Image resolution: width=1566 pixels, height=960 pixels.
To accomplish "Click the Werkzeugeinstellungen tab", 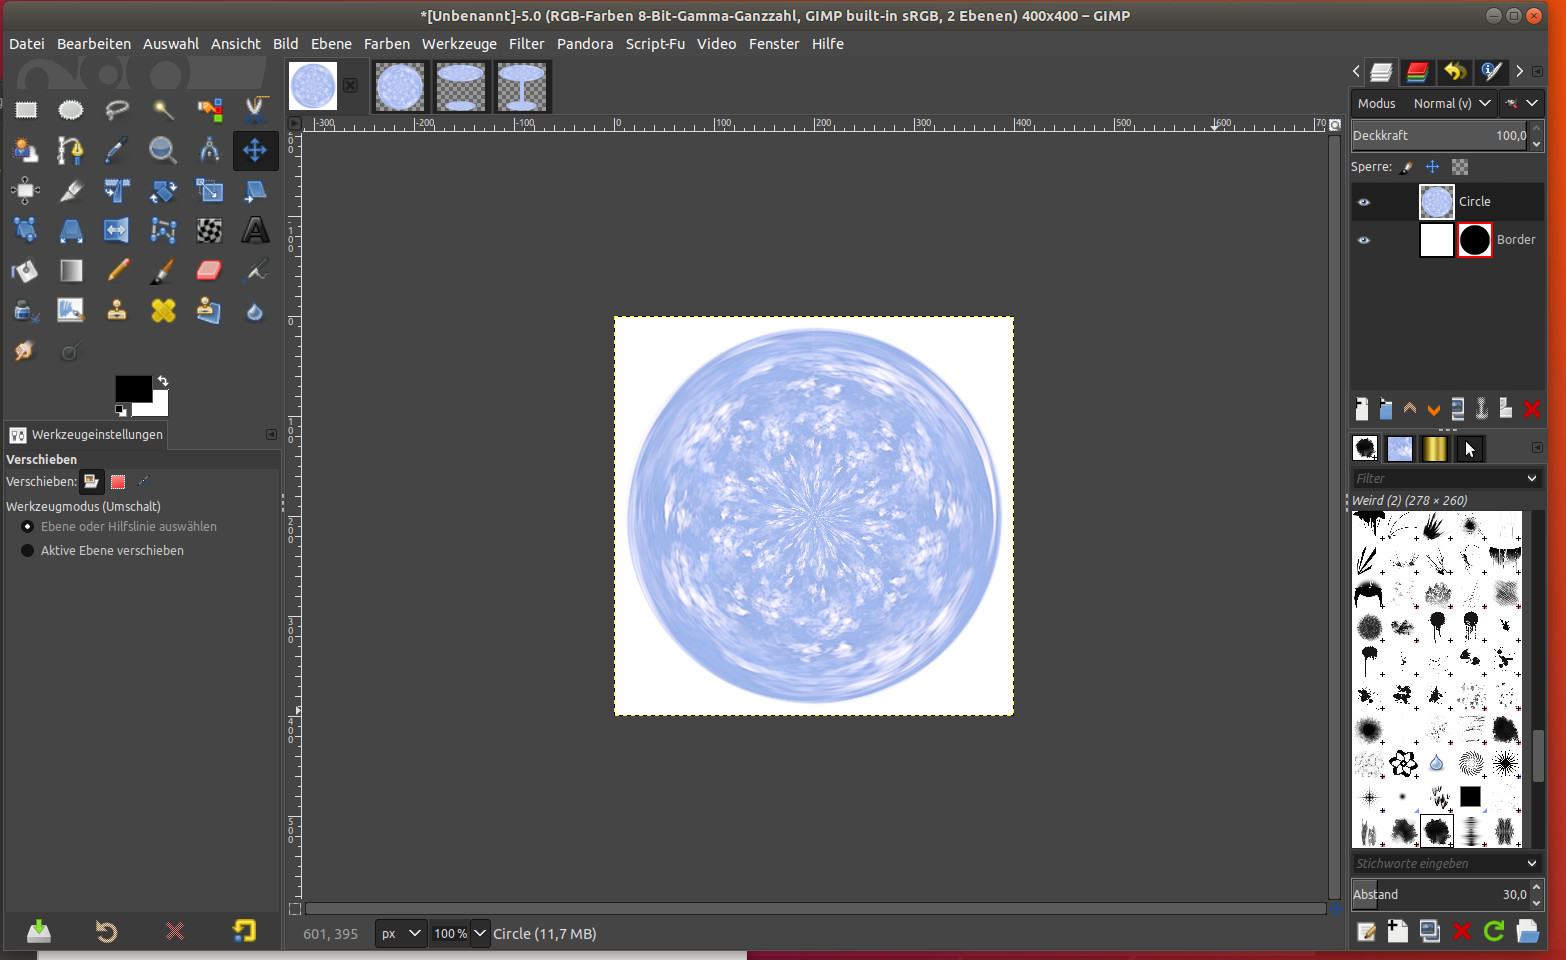I will 86,435.
